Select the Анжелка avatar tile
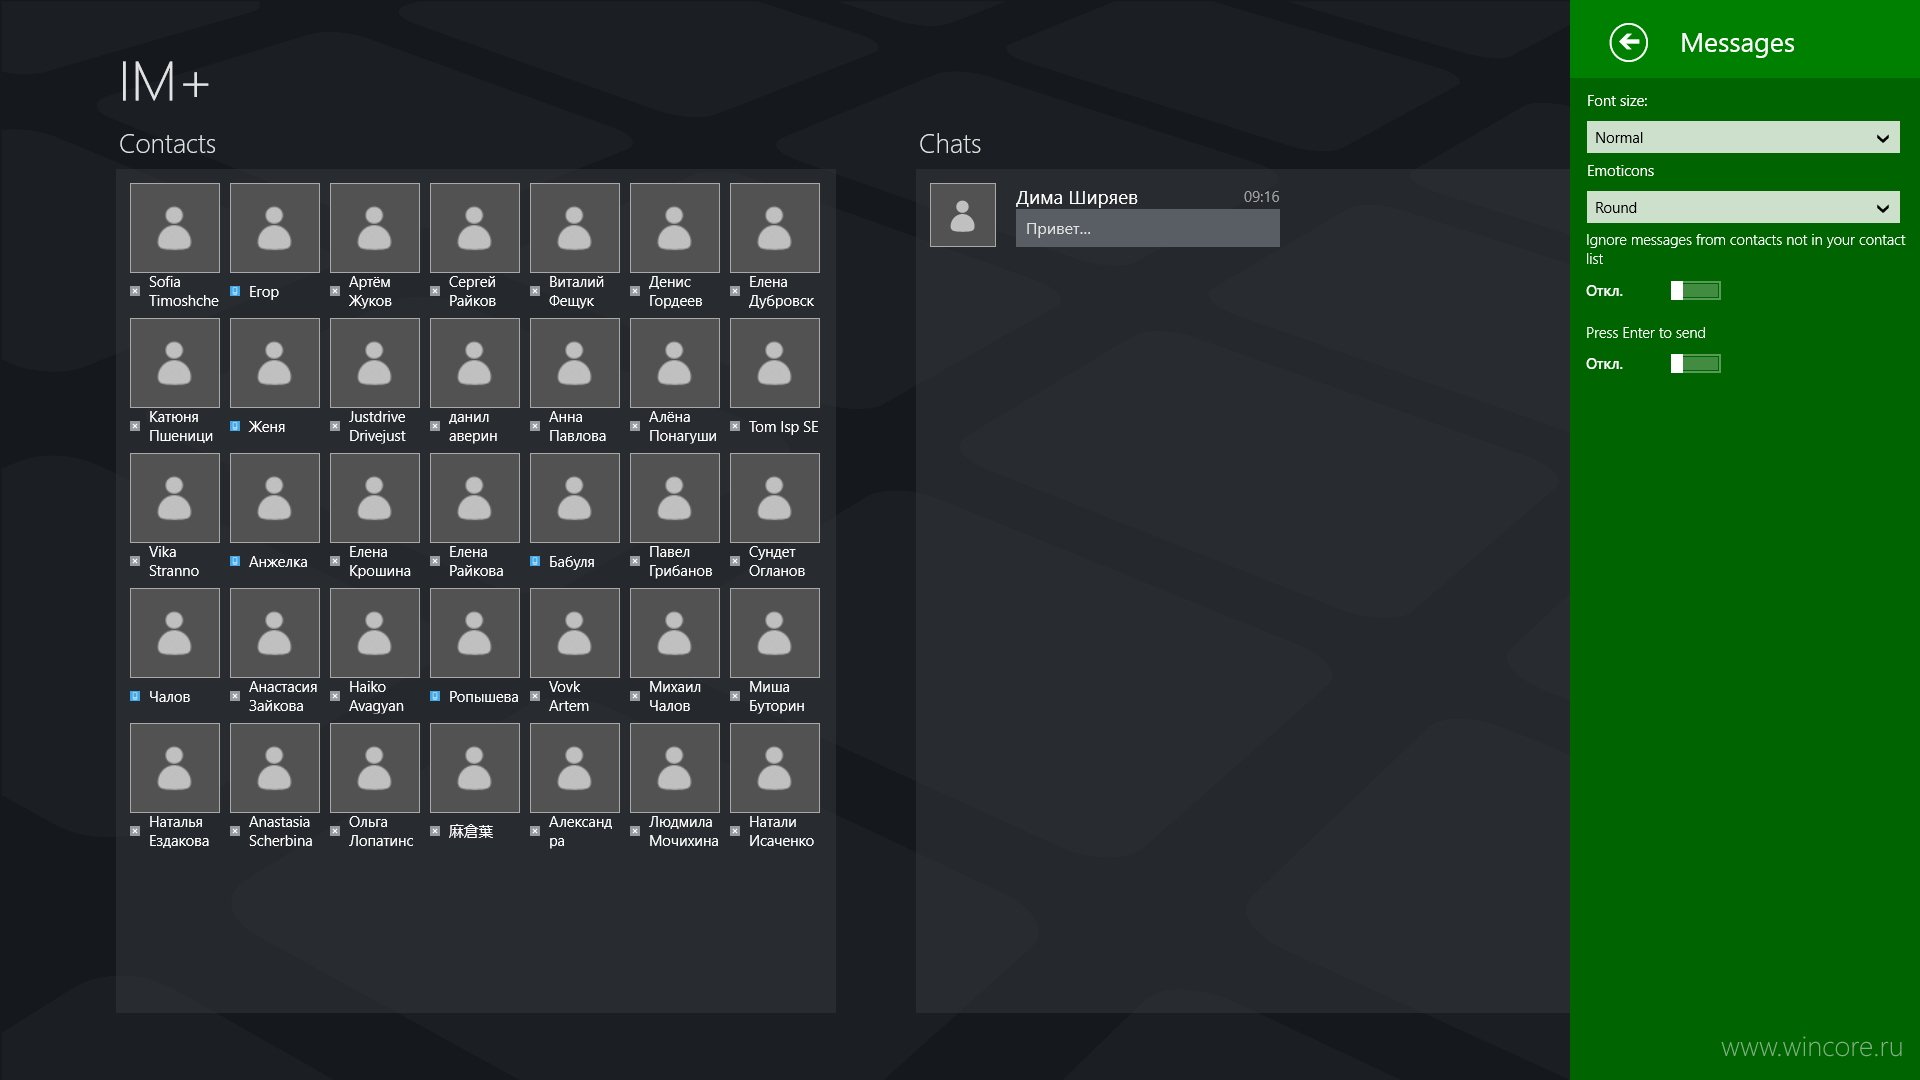 pyautogui.click(x=275, y=498)
